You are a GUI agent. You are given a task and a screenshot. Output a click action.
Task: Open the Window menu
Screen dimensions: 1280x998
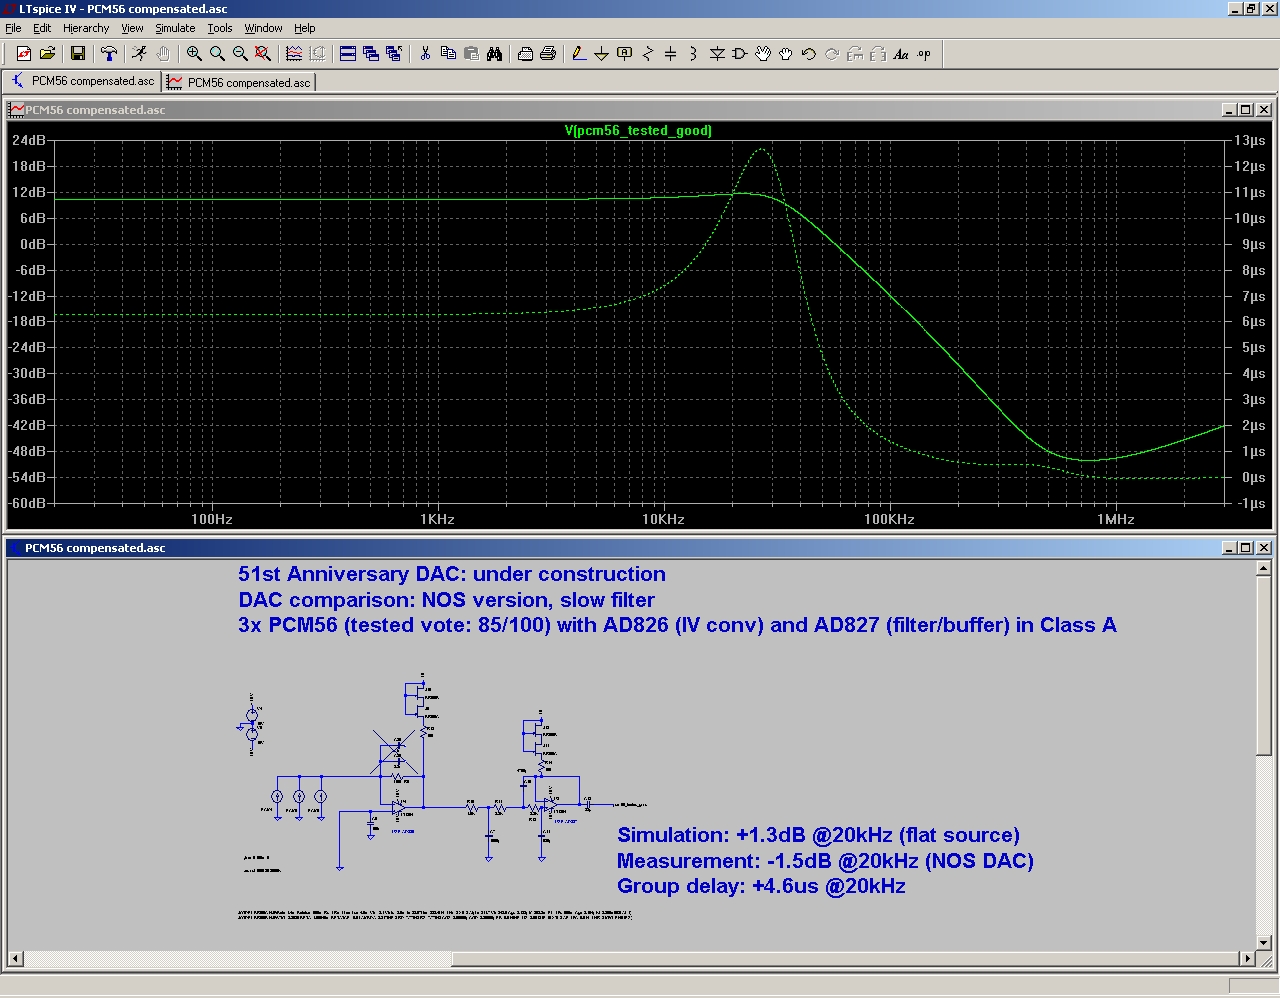[263, 28]
